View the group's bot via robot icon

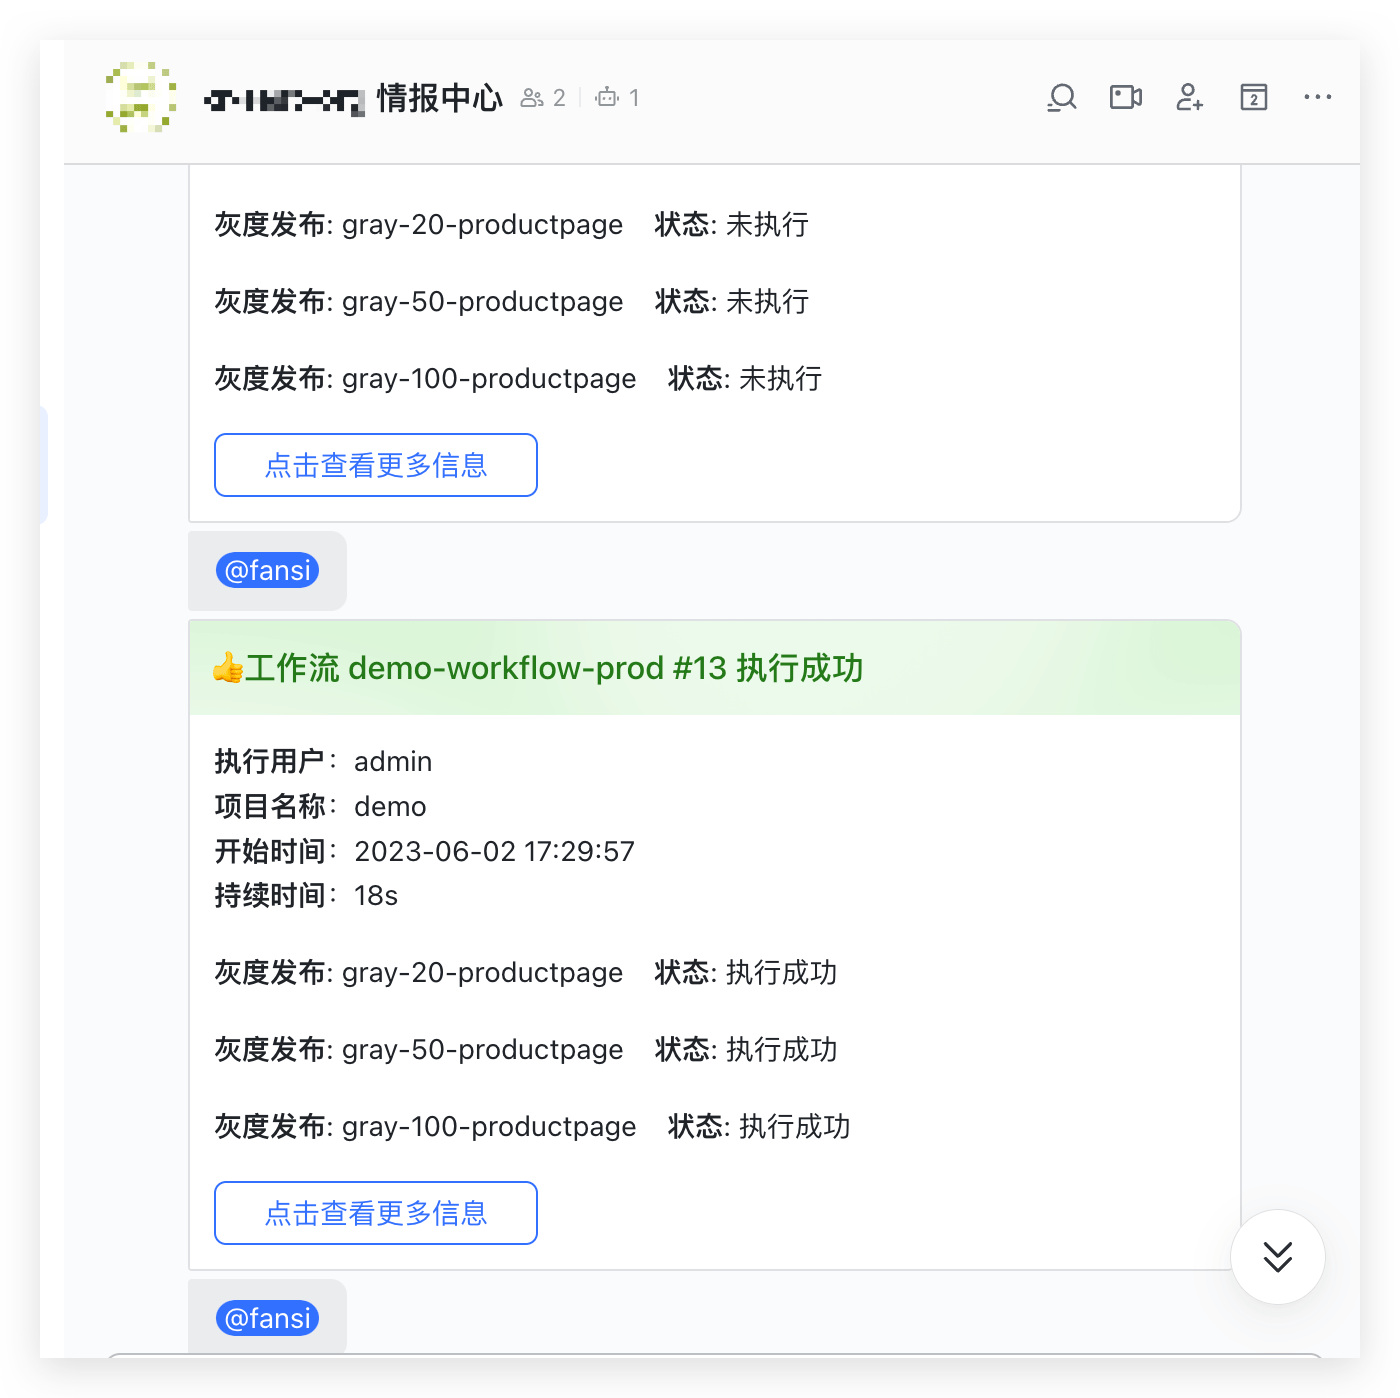tap(609, 97)
